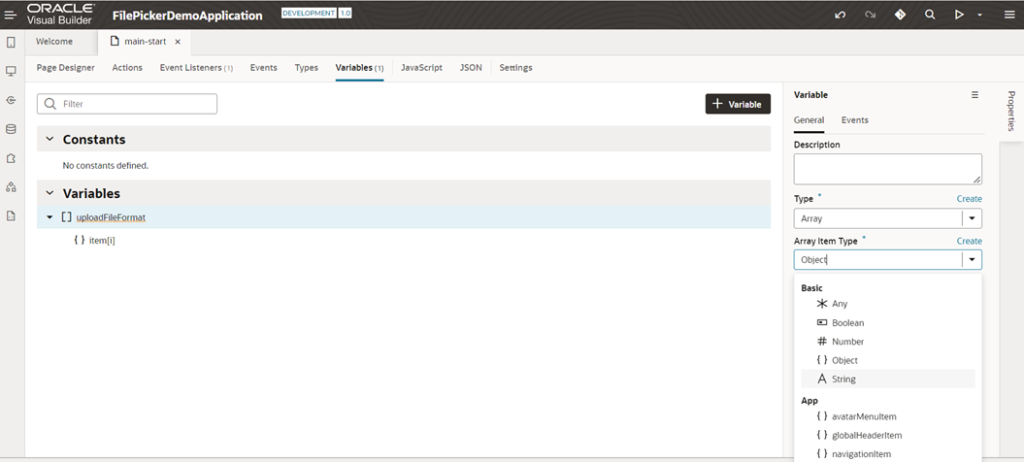The height and width of the screenshot is (462, 1024).
Task: Collapse the Variables section
Action: point(49,194)
